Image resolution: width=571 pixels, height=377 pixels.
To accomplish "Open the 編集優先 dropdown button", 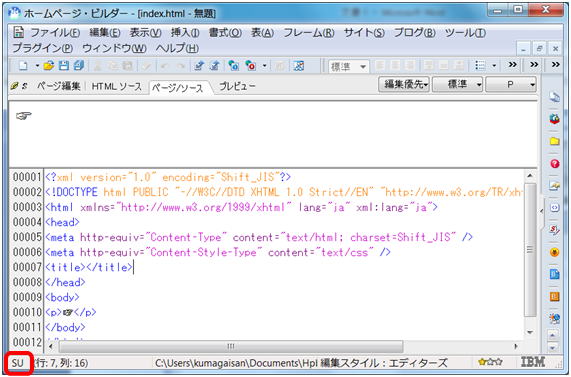I will pyautogui.click(x=404, y=85).
